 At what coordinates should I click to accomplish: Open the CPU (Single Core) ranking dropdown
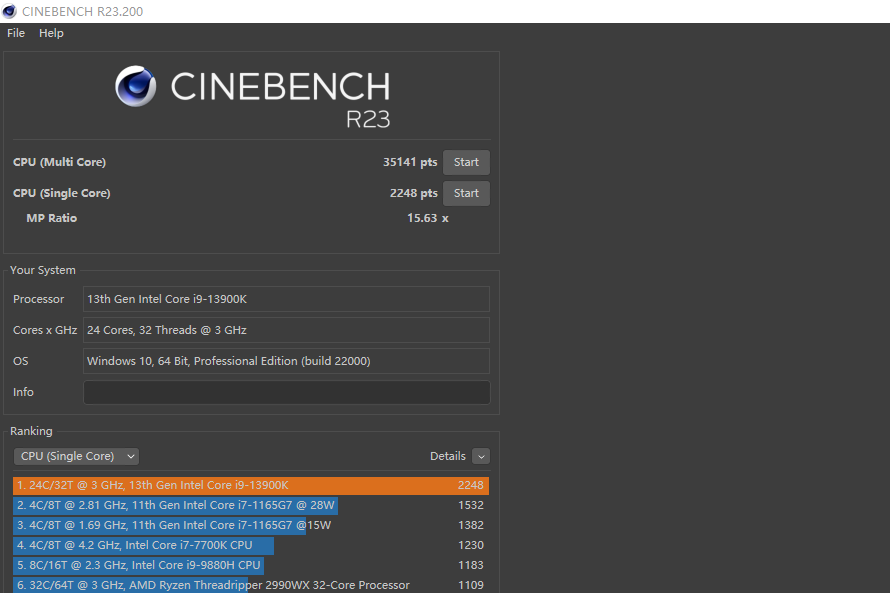click(77, 456)
